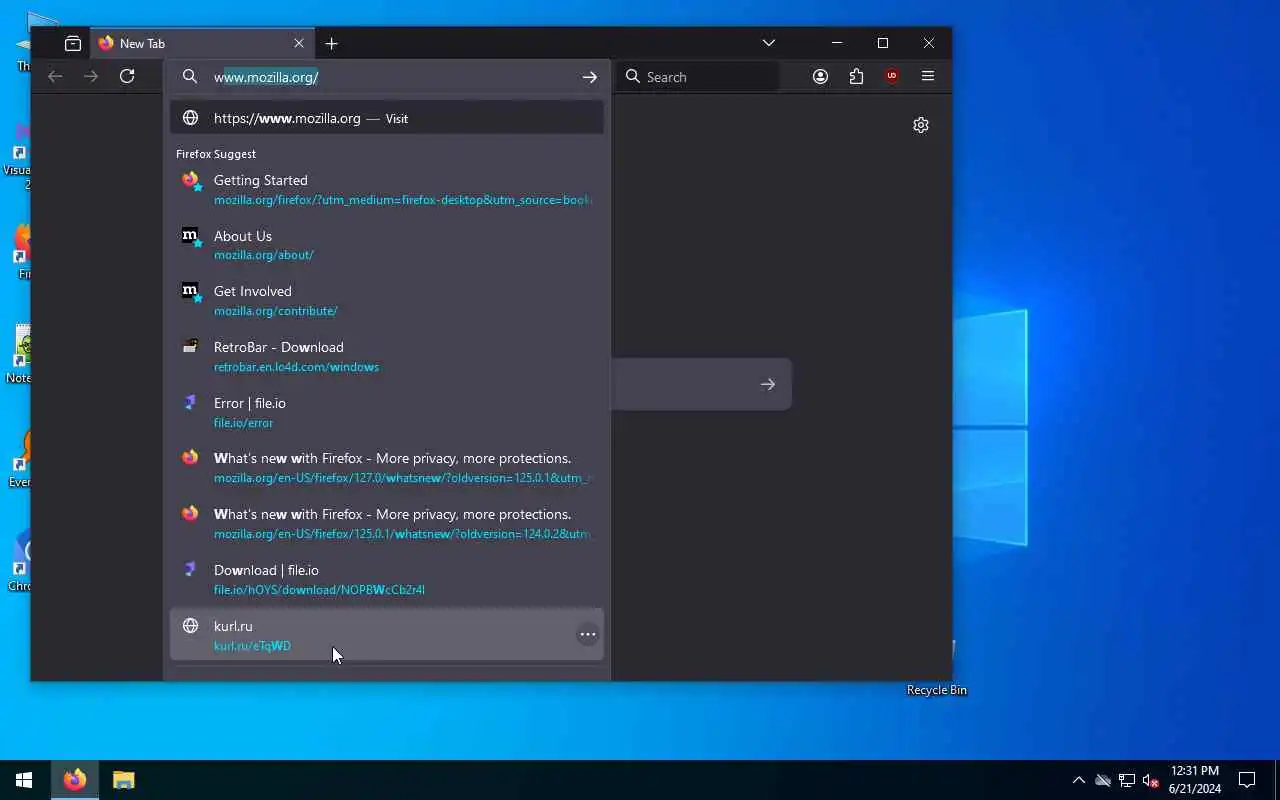Open the Firefox account icon

(820, 76)
